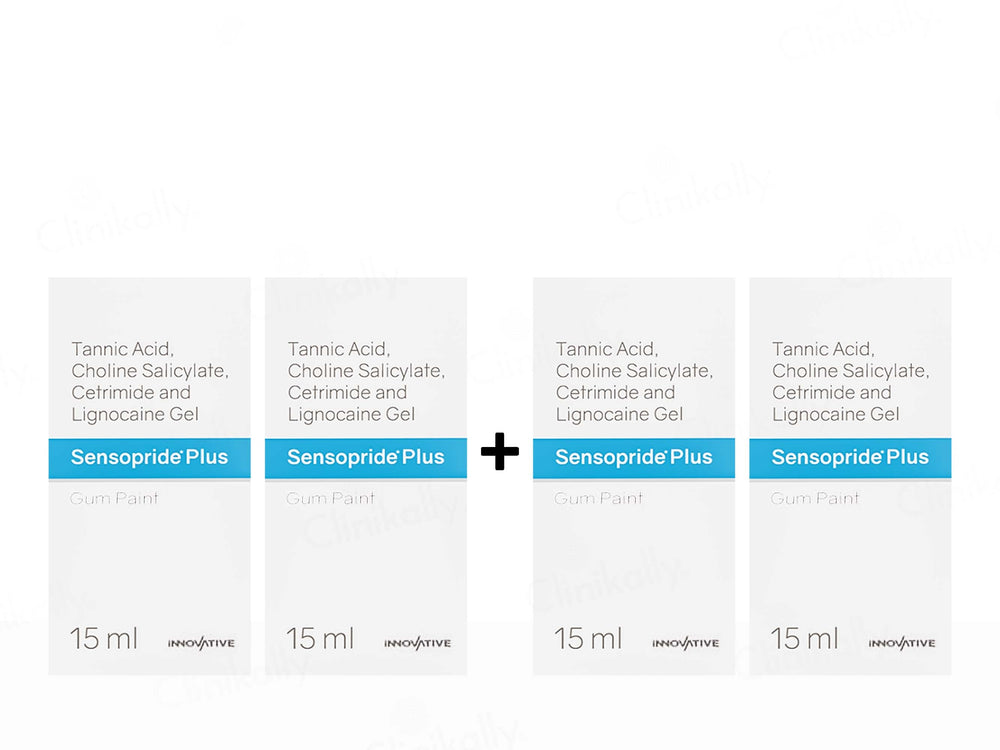
Task: Click the ingredients text on the third box
Action: click(634, 381)
